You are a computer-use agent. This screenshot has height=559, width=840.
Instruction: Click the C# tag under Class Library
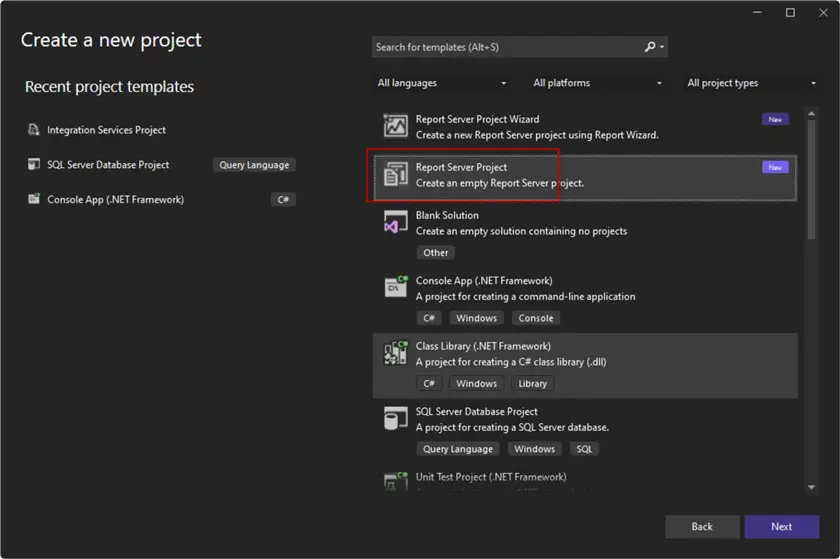point(429,384)
